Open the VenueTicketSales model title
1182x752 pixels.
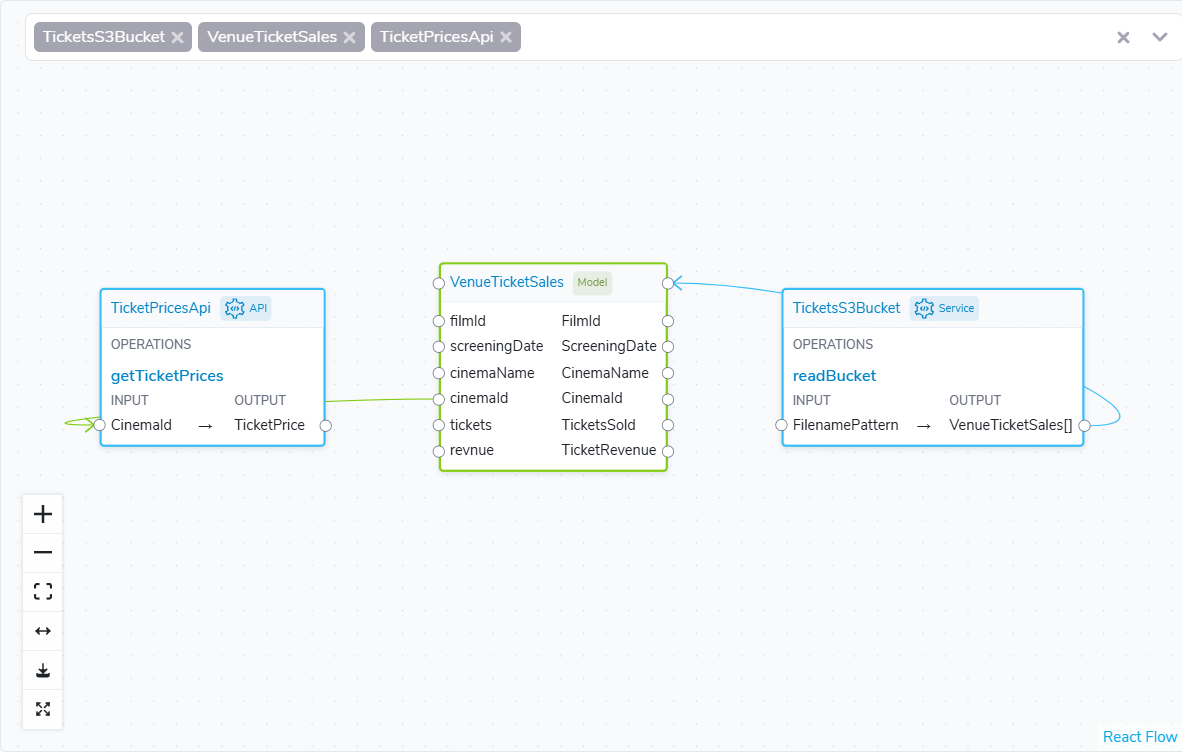507,282
